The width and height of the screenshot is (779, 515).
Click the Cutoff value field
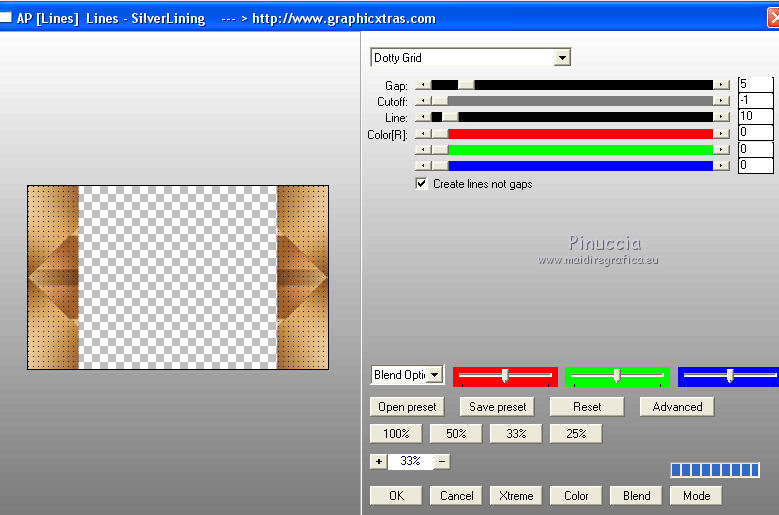pyautogui.click(x=756, y=100)
